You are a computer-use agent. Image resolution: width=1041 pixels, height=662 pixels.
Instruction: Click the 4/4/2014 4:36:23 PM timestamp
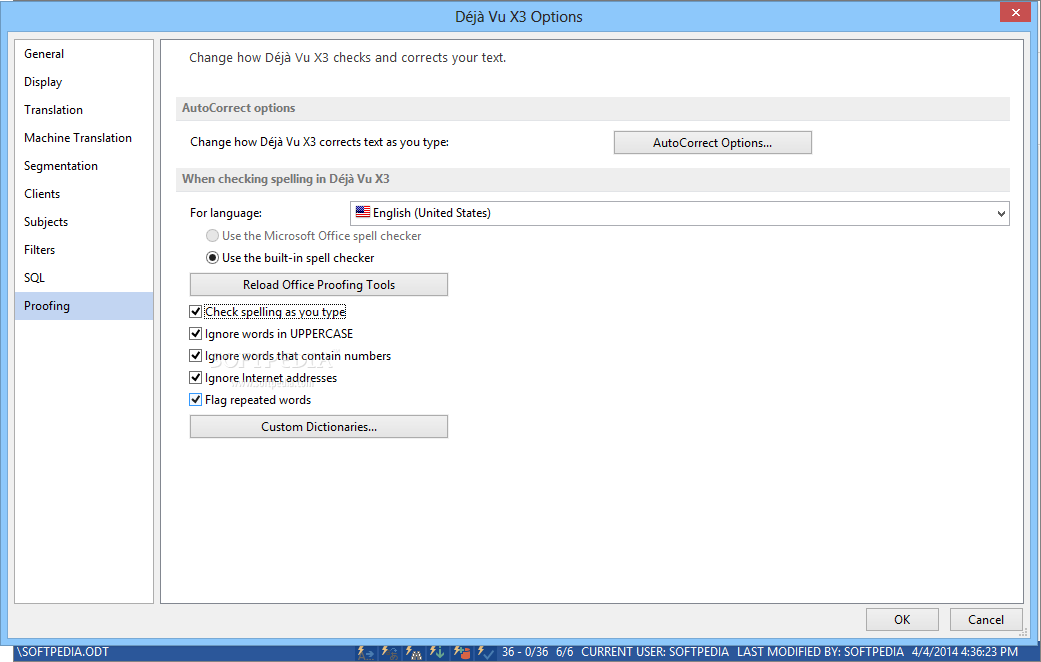(x=965, y=652)
